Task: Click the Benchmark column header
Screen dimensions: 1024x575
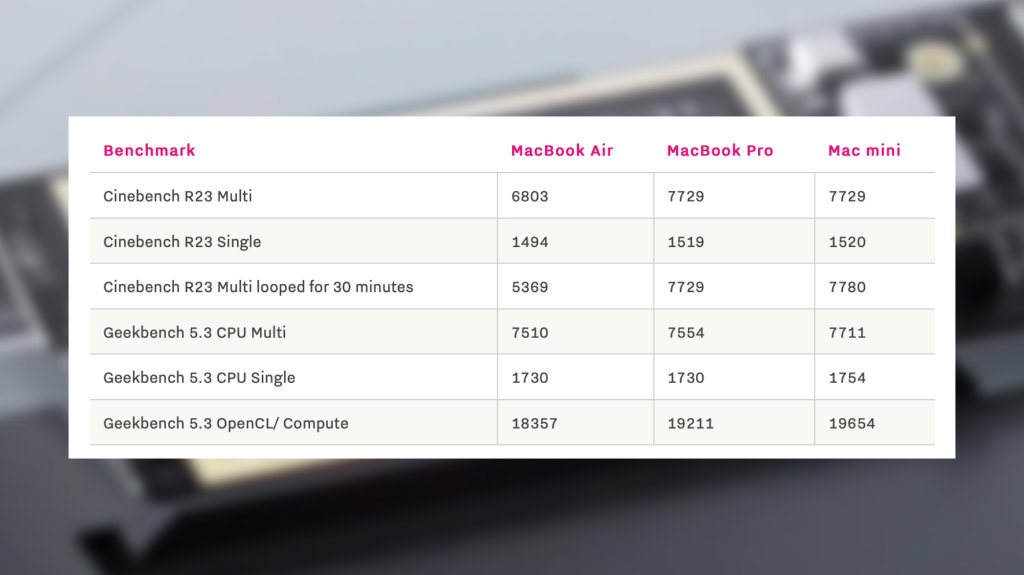Action: [x=149, y=151]
